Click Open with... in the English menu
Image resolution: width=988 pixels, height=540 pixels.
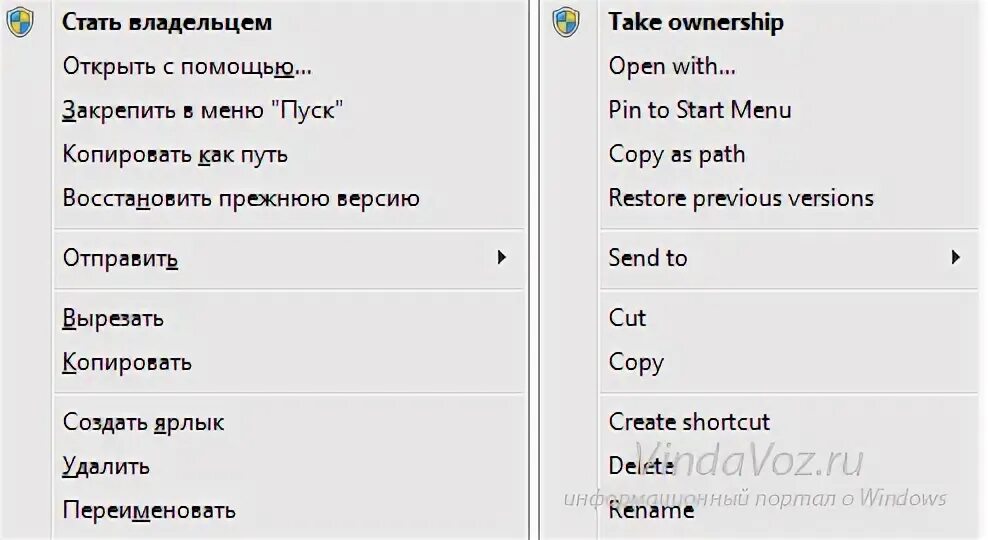(x=672, y=67)
